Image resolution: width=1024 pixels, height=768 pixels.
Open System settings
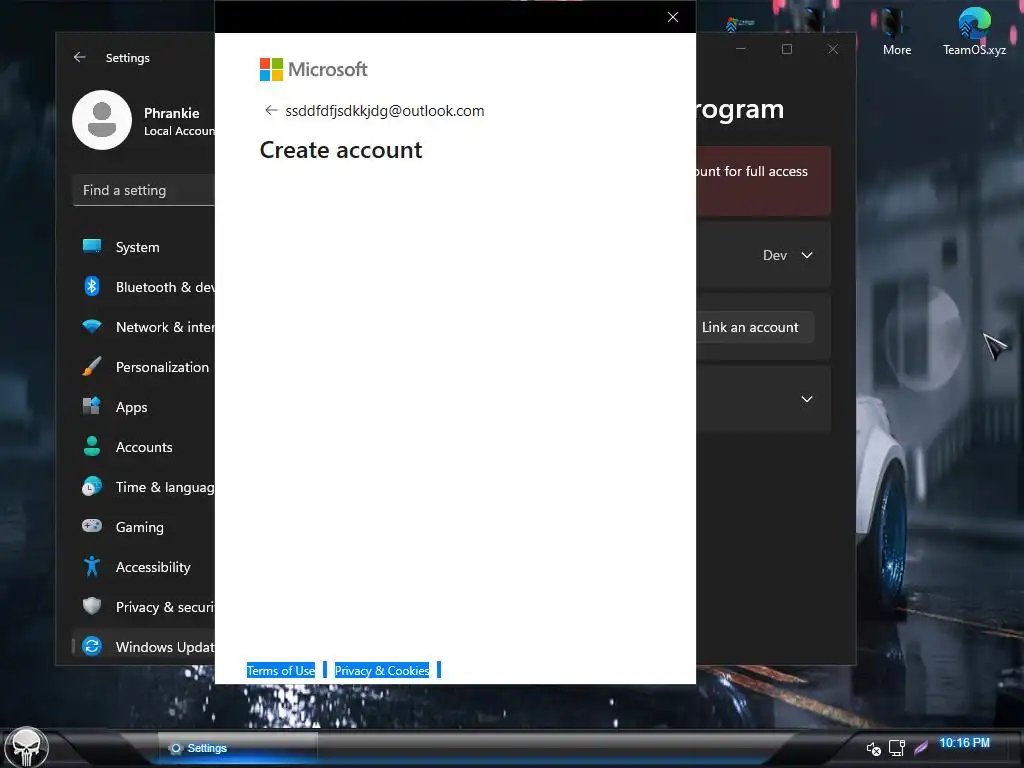pos(144,247)
